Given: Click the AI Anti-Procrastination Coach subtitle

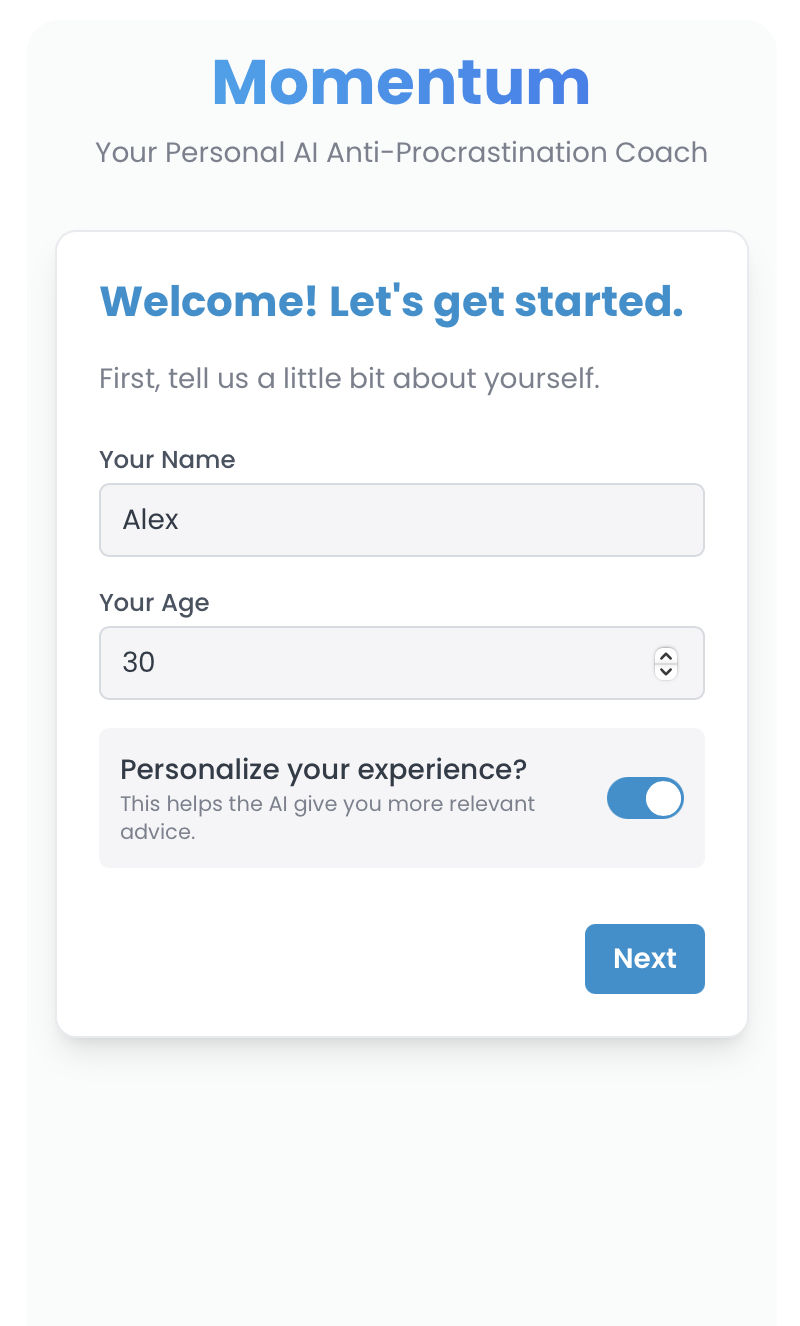Looking at the screenshot, I should click(x=401, y=153).
